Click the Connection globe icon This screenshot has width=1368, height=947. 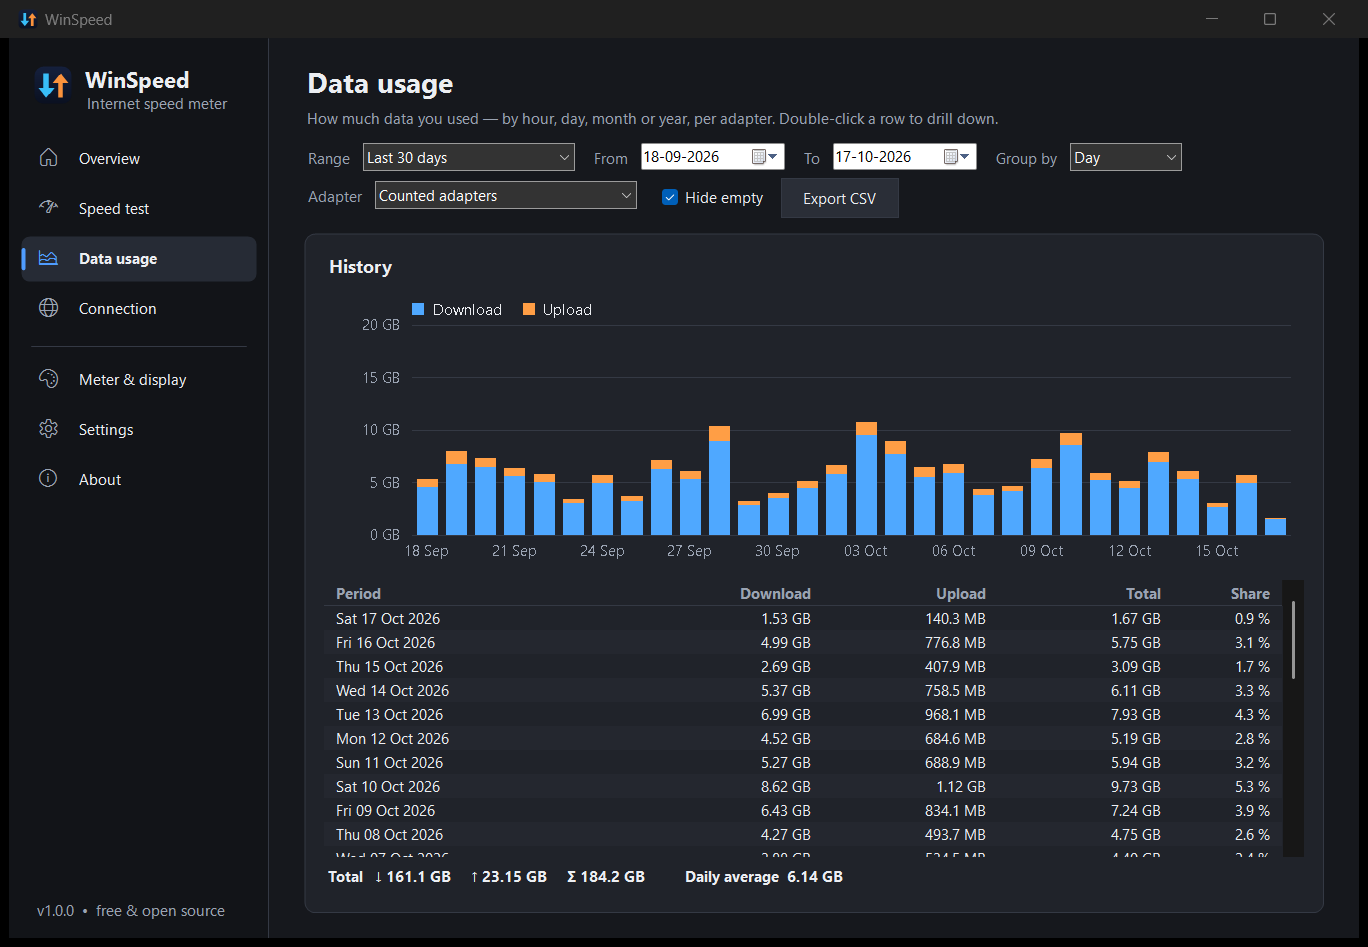click(x=48, y=308)
